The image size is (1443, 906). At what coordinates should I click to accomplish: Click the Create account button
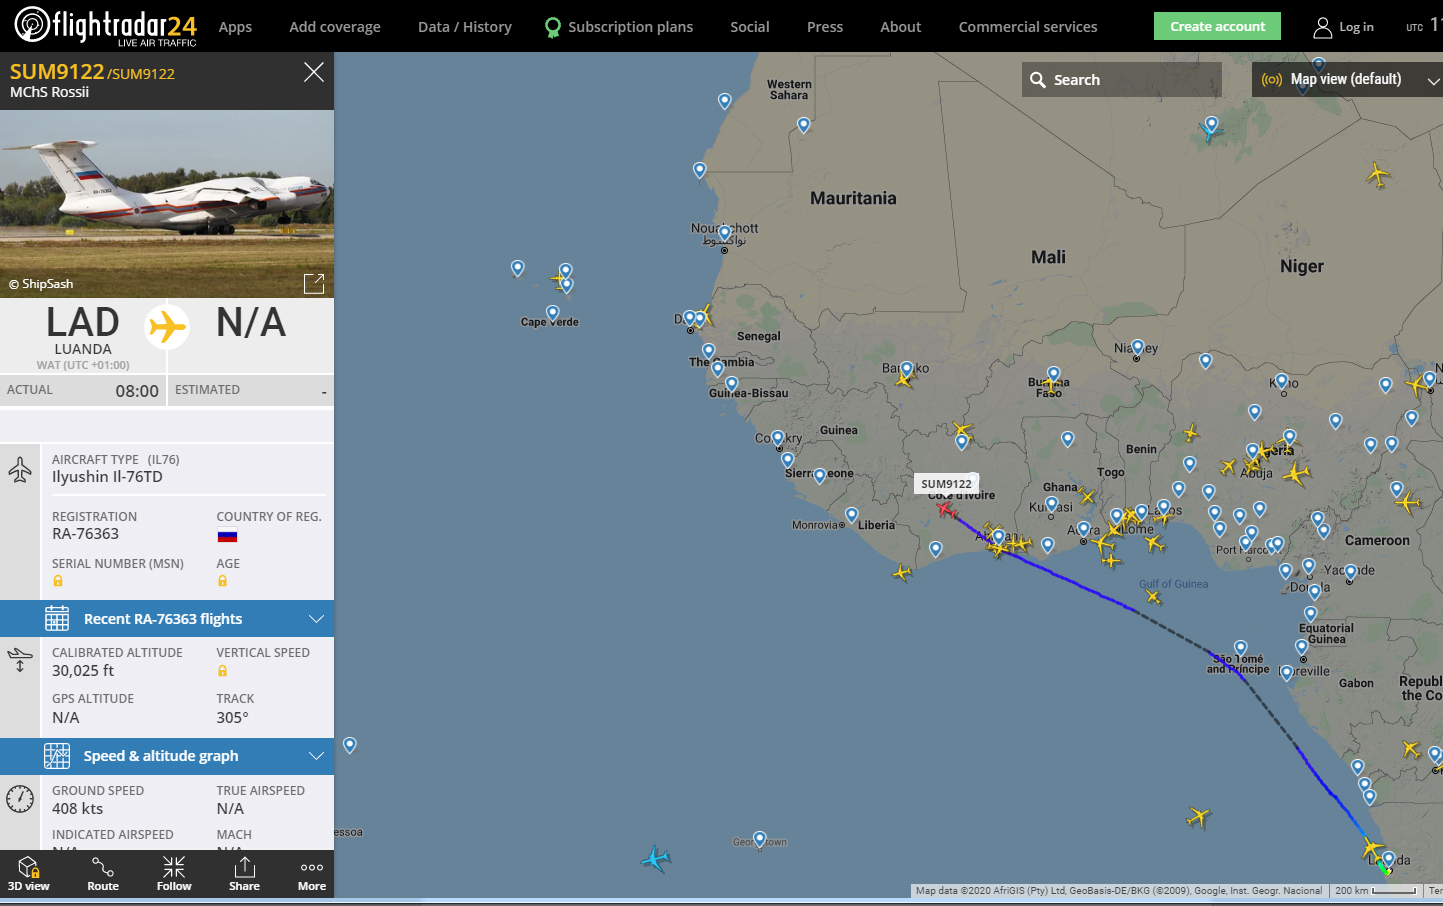tap(1217, 26)
